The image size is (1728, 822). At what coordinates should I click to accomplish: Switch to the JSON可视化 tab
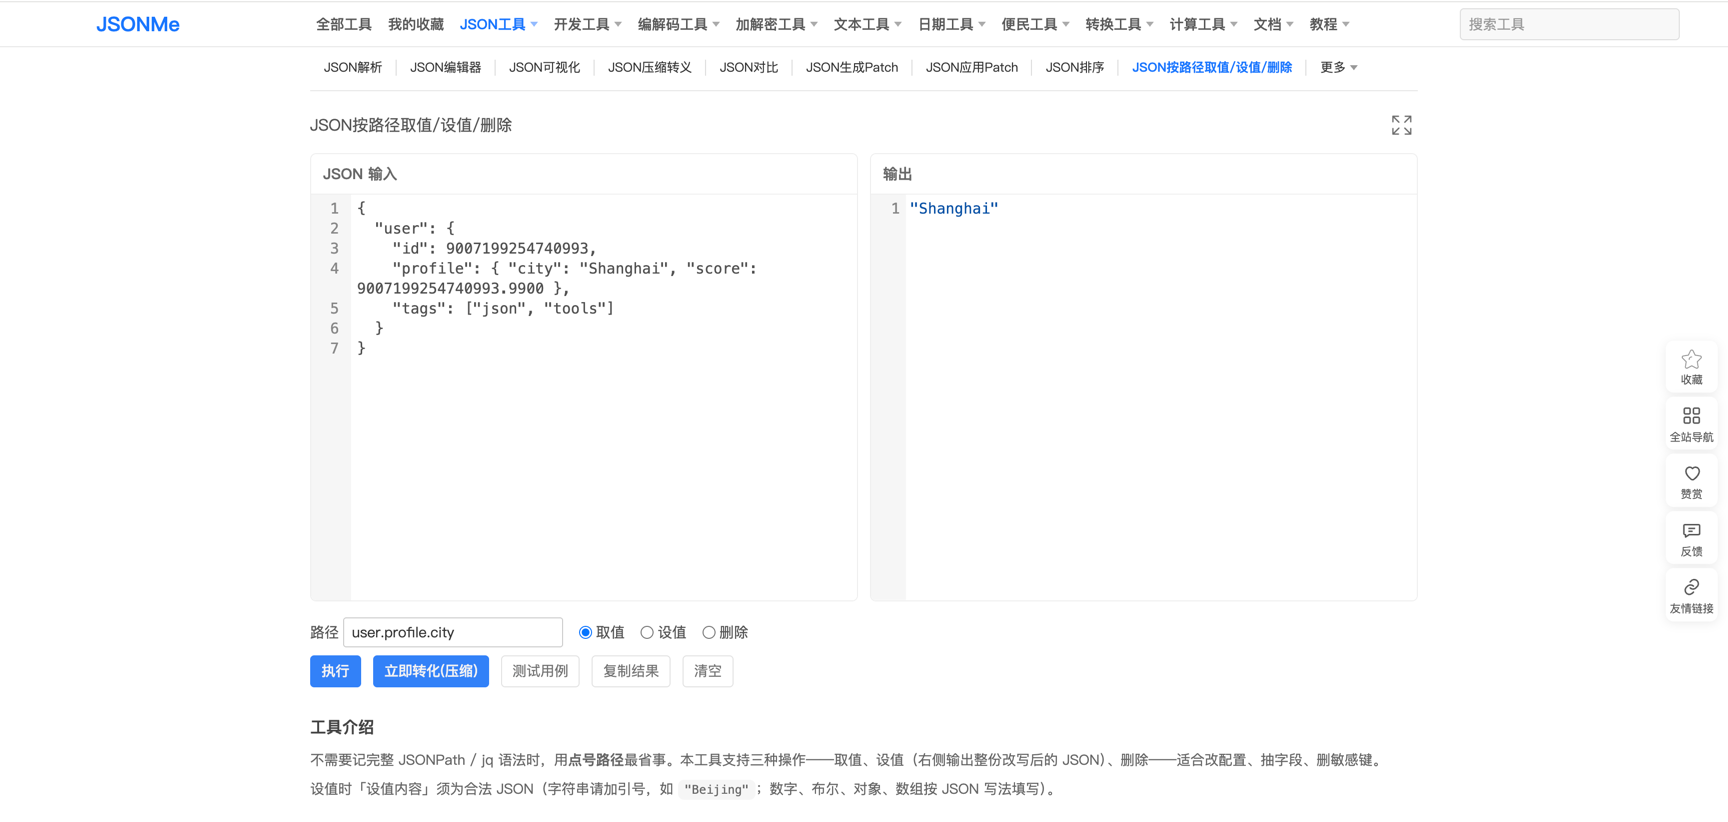(544, 67)
